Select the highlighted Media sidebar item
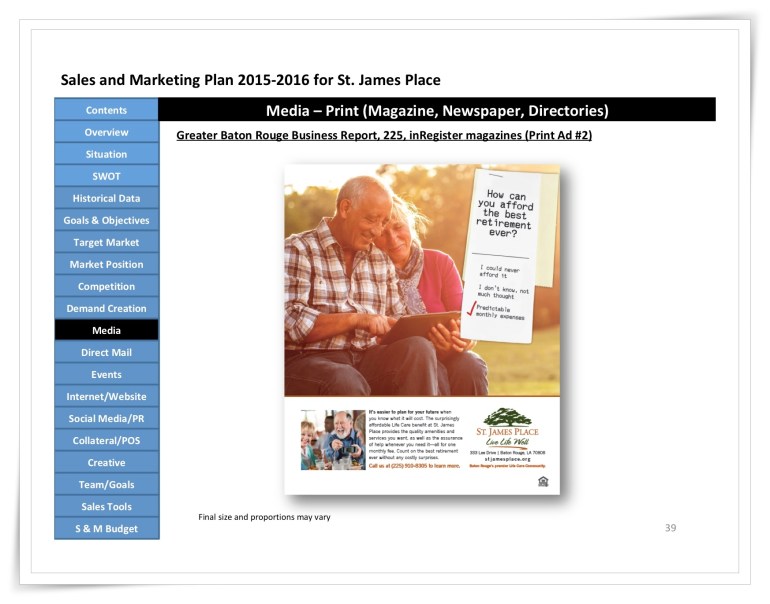The width and height of the screenshot is (770, 604). 106,330
